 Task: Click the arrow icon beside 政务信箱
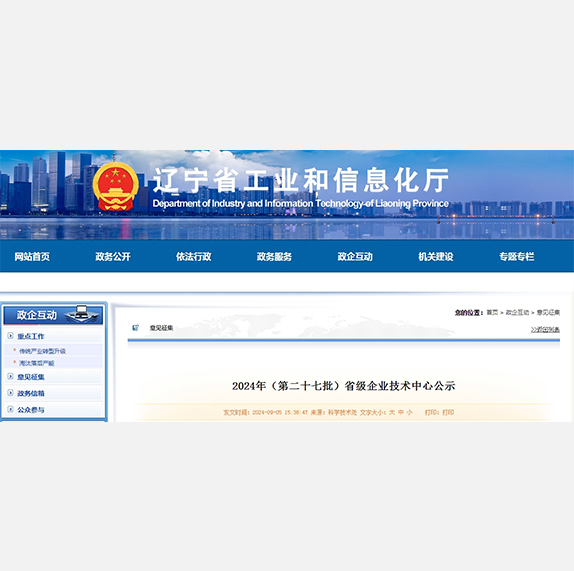(11, 392)
